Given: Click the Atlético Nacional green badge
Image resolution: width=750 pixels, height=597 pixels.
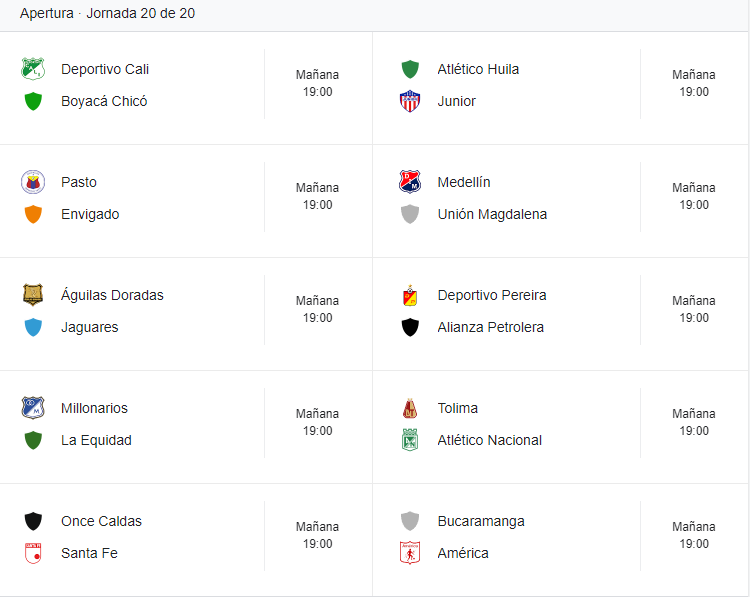Looking at the screenshot, I should tap(410, 440).
